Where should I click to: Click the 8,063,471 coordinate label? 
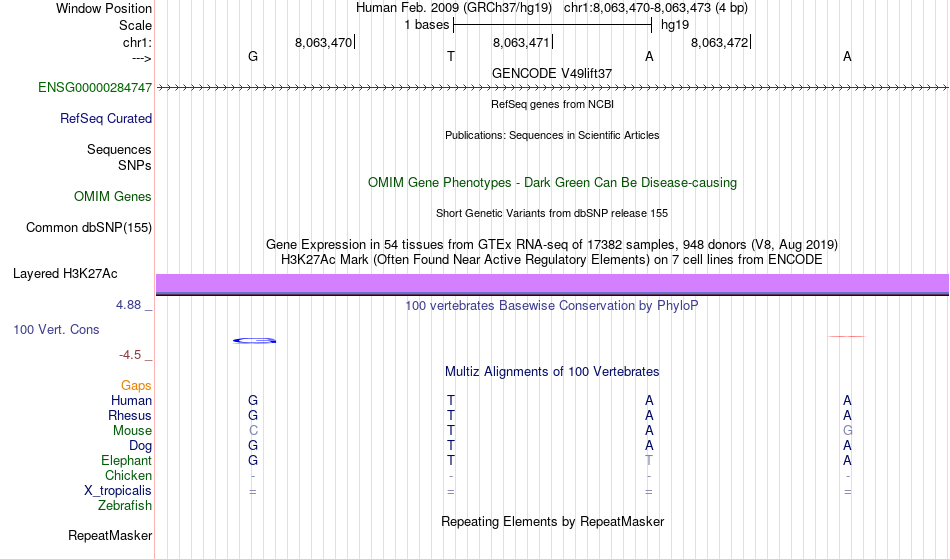point(521,42)
